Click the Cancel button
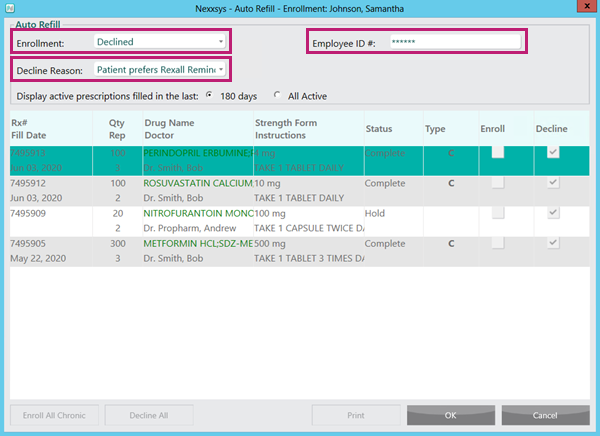This screenshot has height=436, width=600. coord(545,415)
